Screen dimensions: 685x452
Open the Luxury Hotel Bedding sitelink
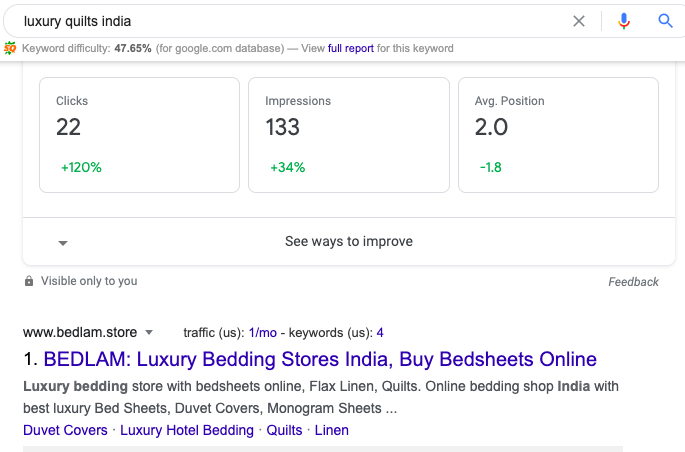(x=186, y=430)
